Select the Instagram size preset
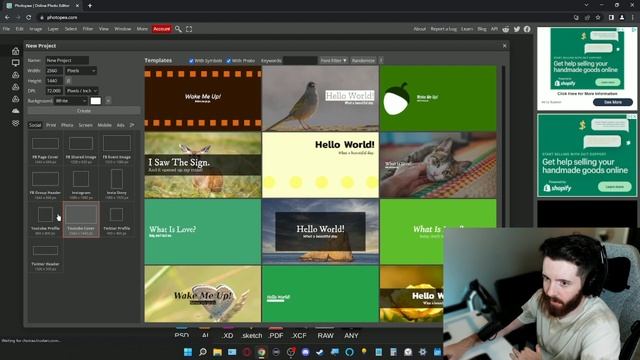640x360 pixels. [x=81, y=183]
